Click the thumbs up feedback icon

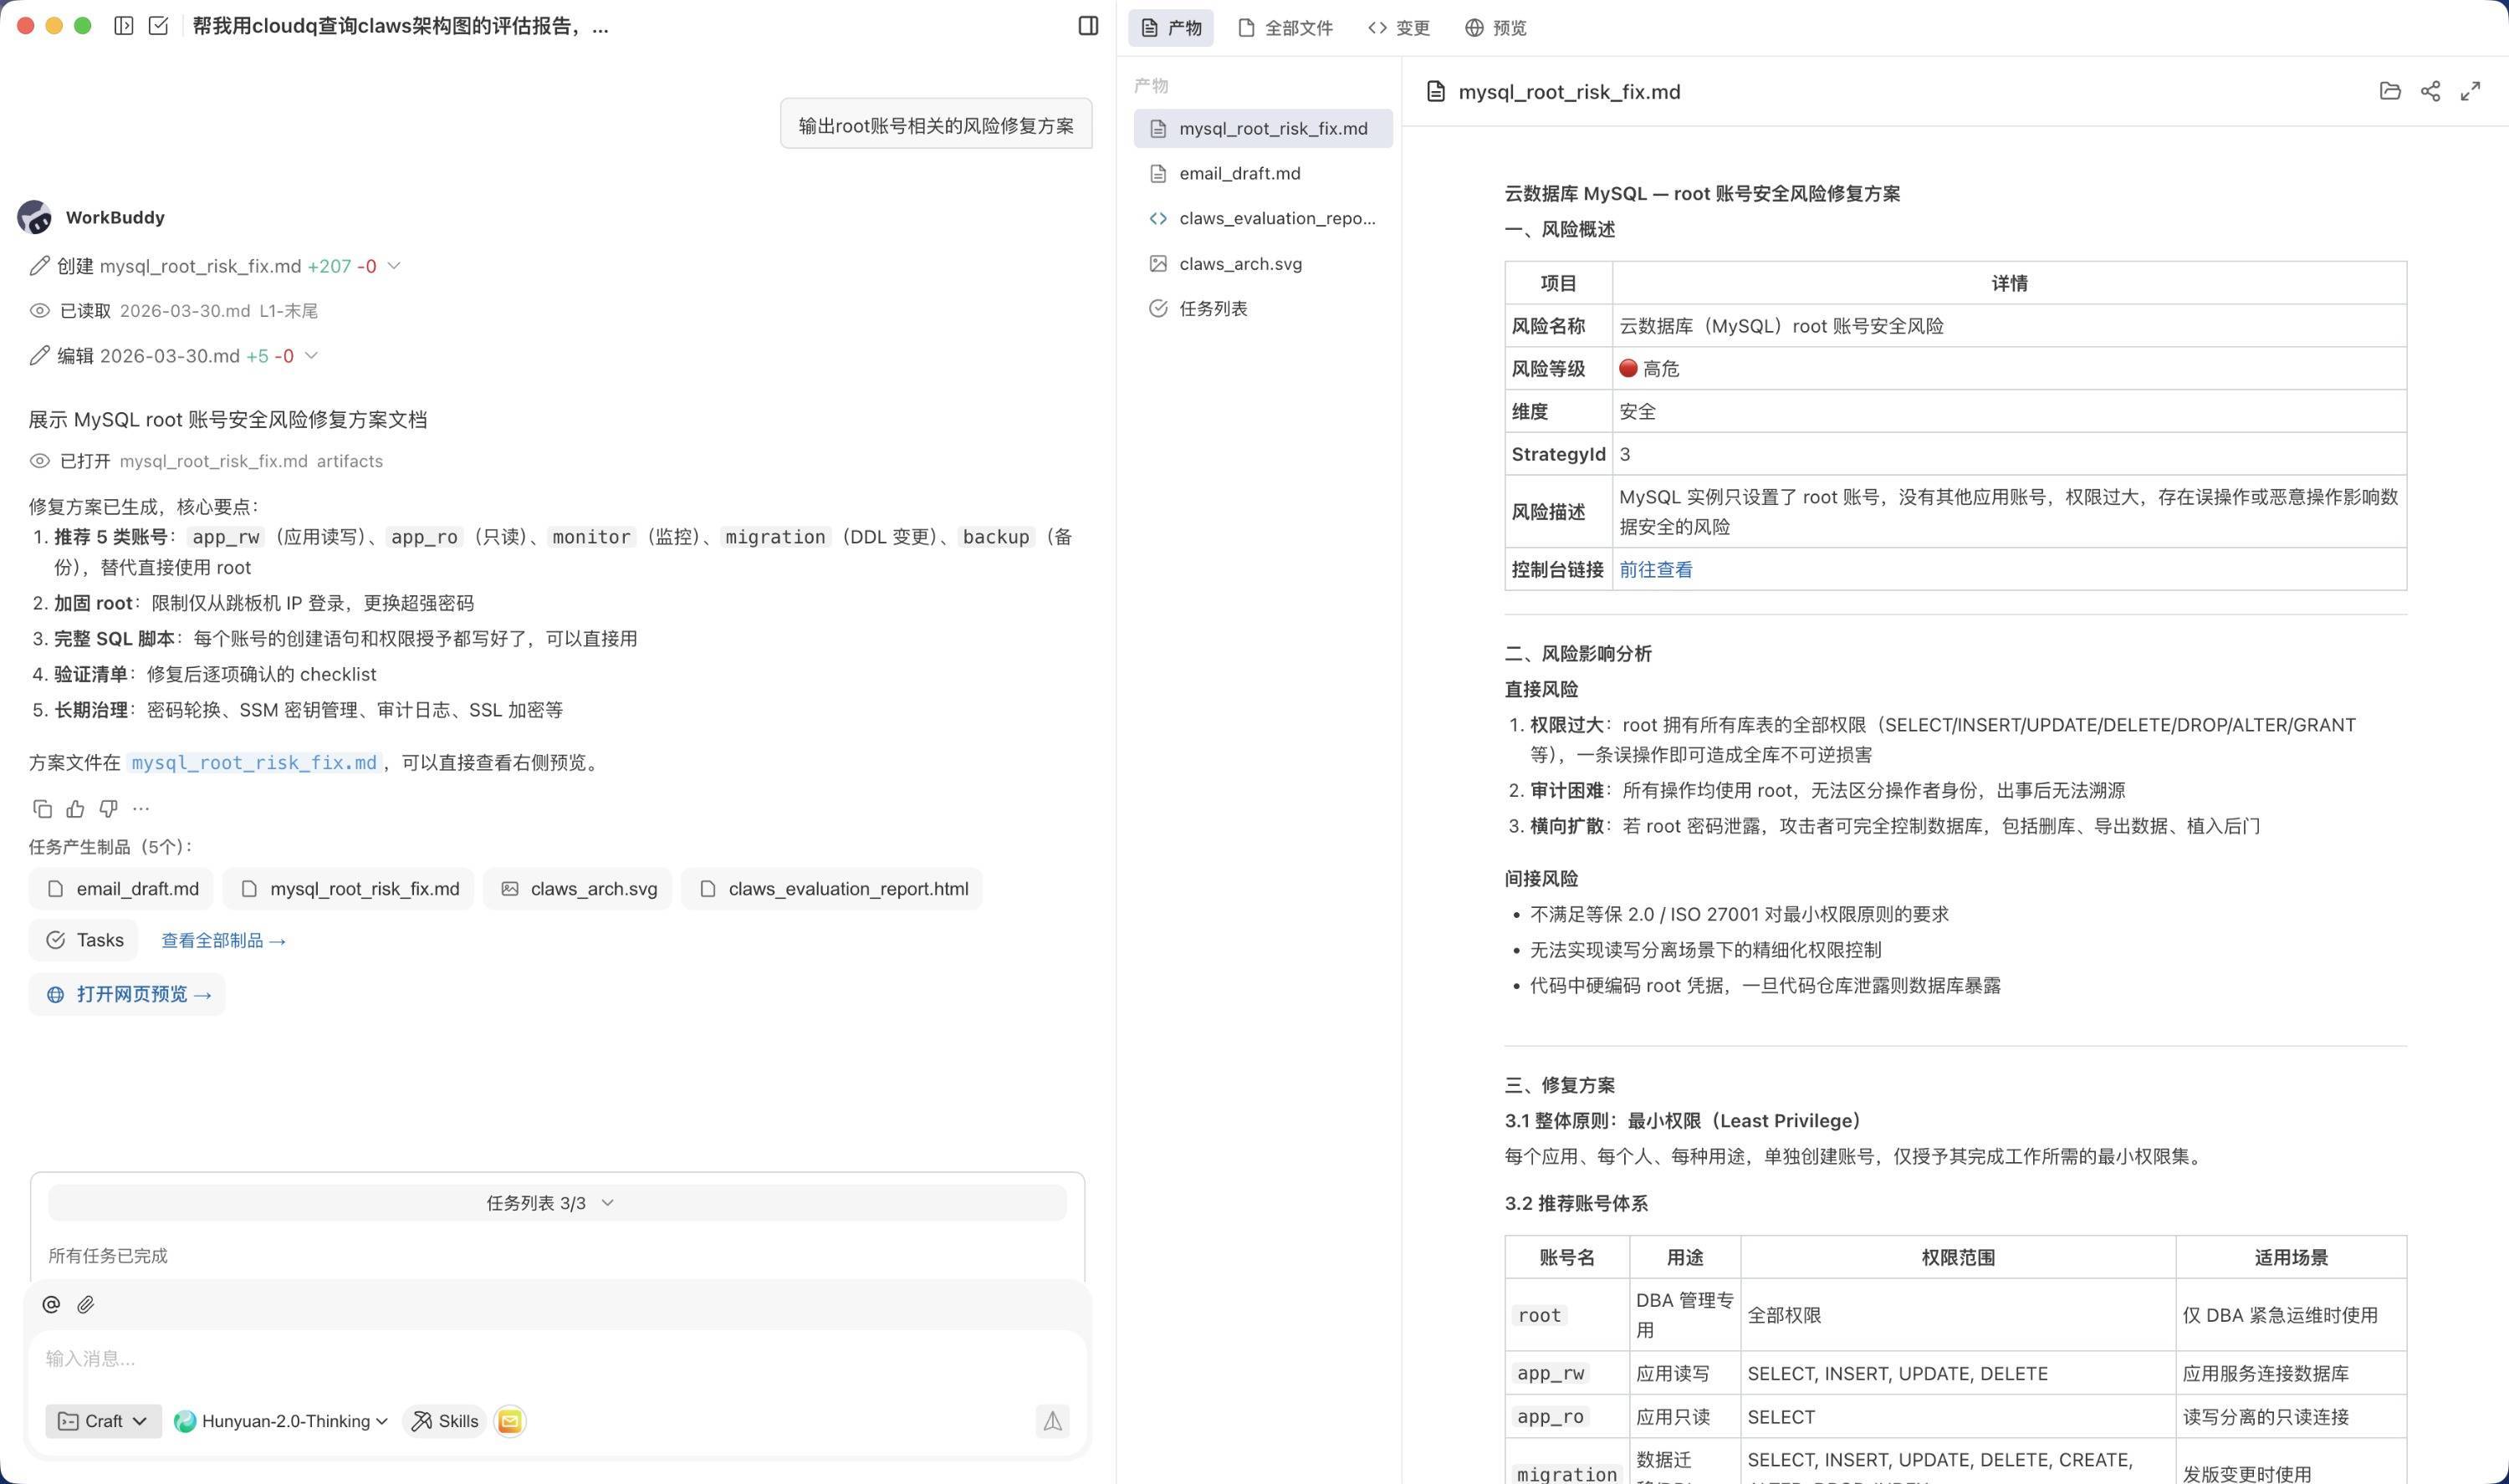75,808
